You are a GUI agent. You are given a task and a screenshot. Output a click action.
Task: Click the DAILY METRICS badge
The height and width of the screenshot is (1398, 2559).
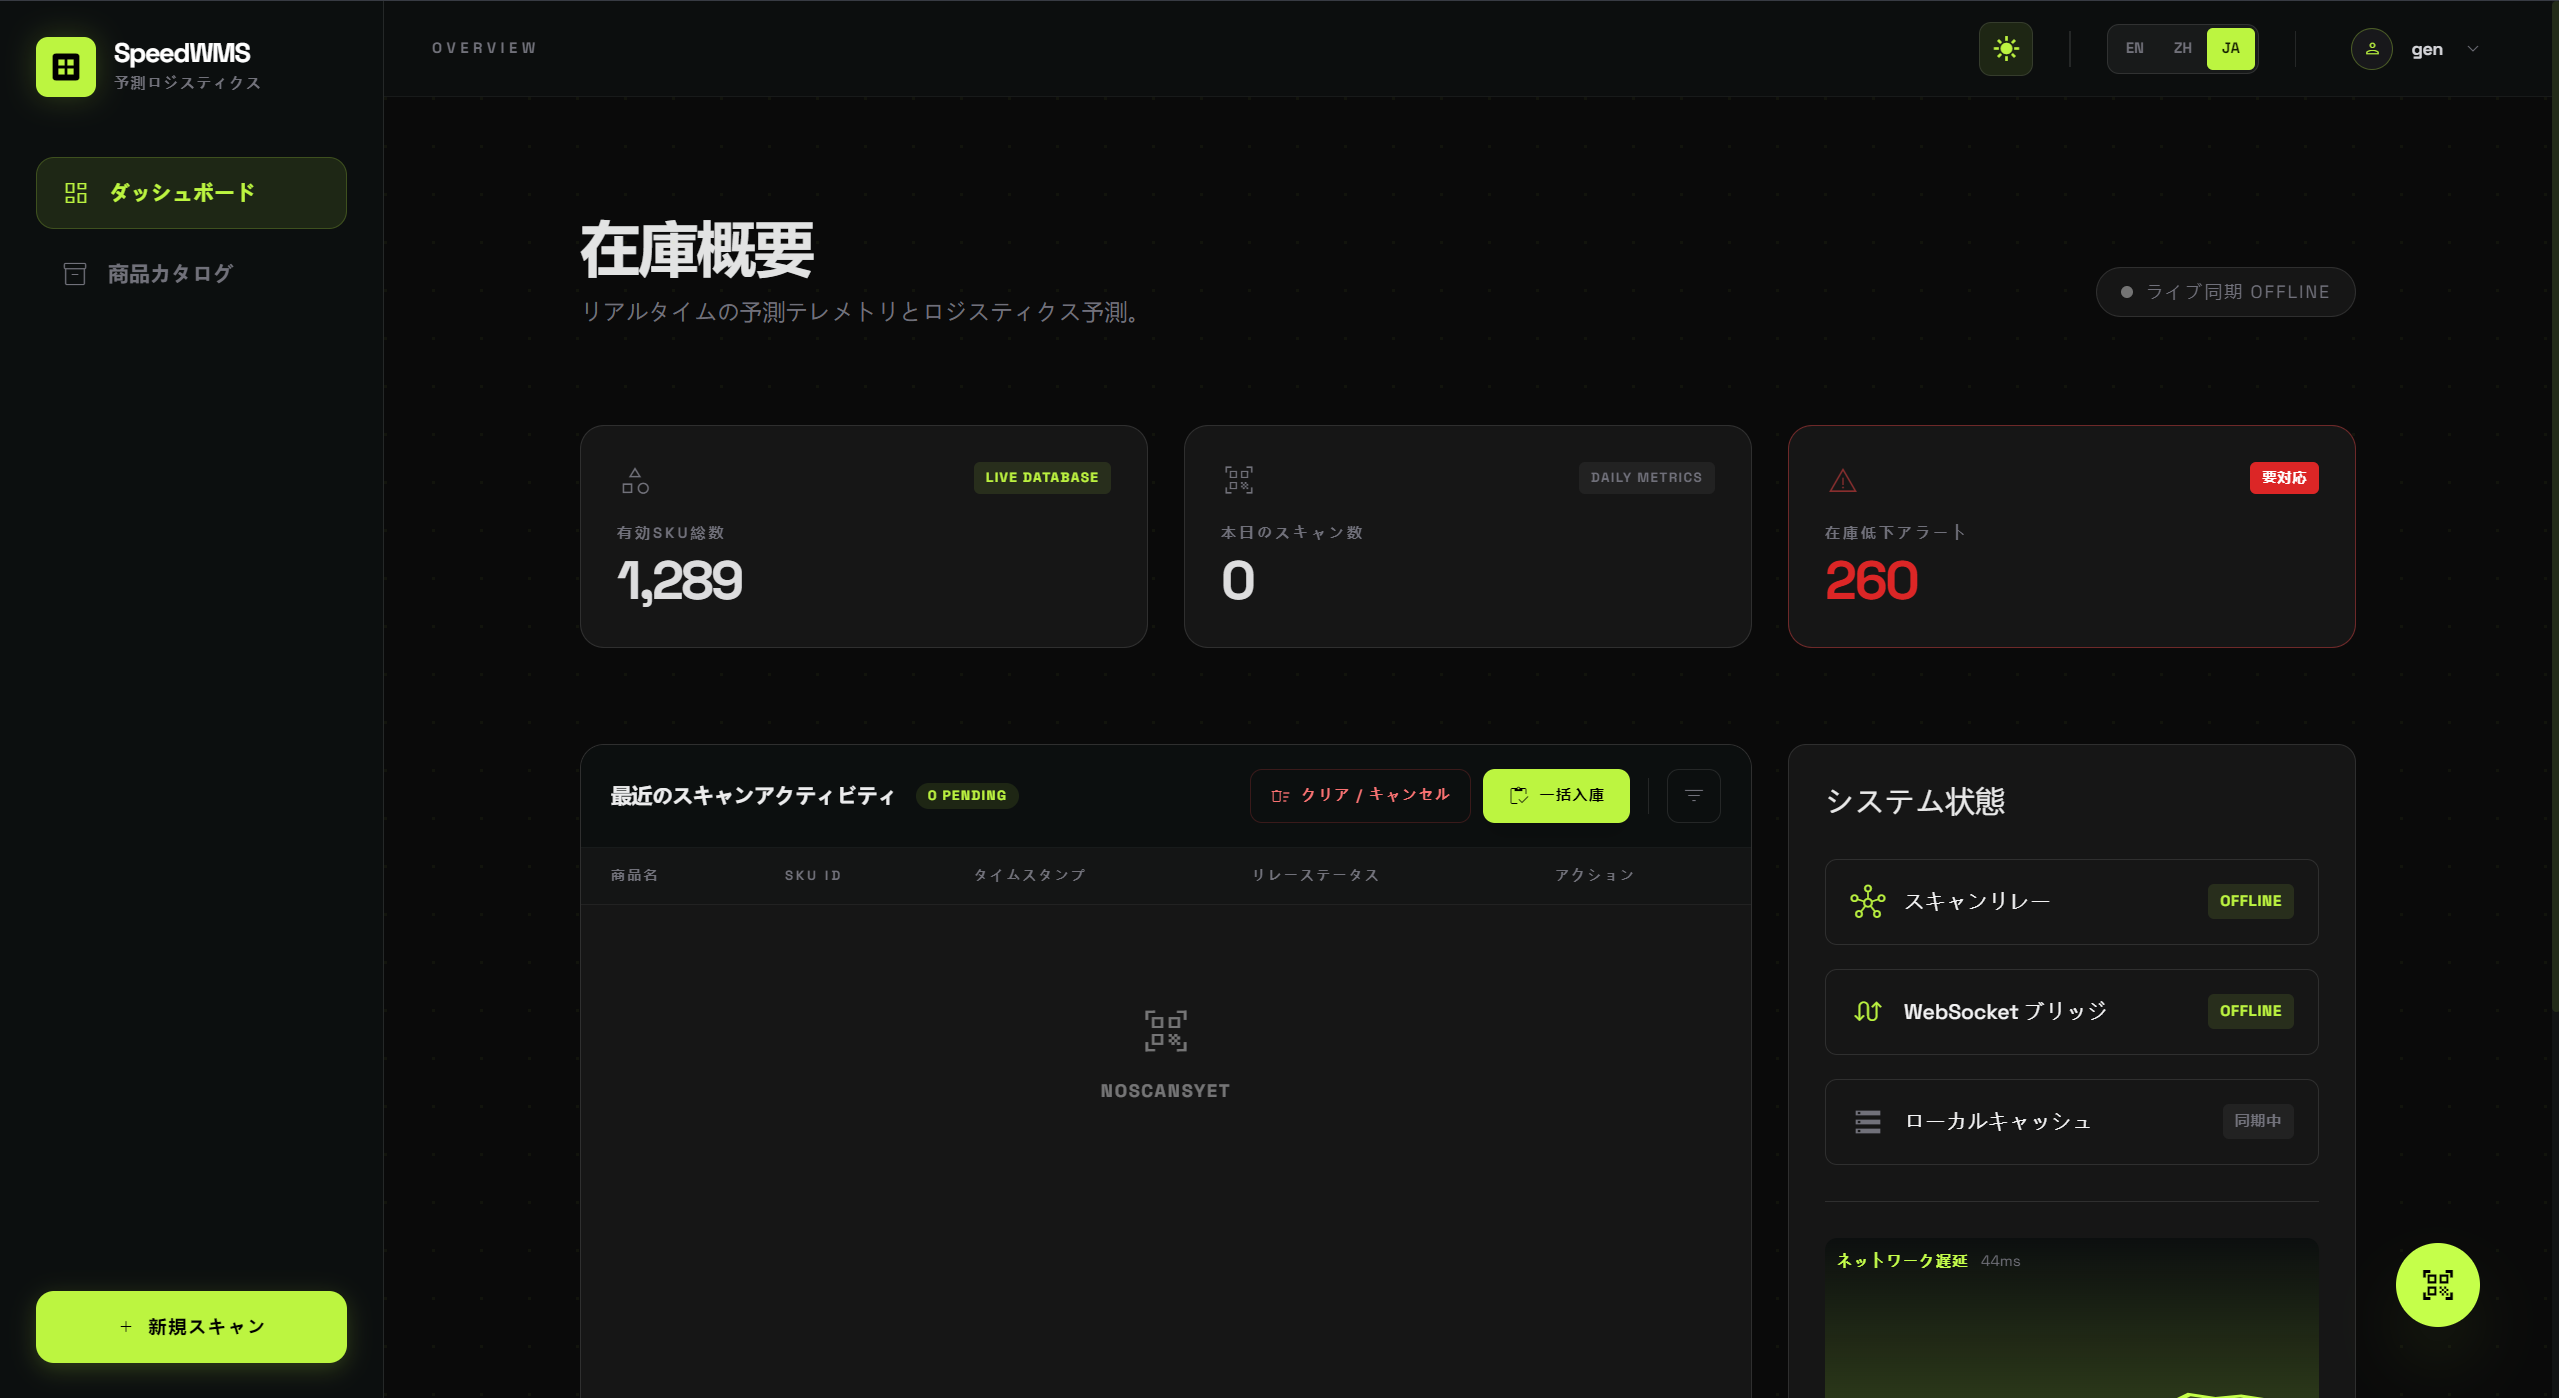click(1646, 478)
